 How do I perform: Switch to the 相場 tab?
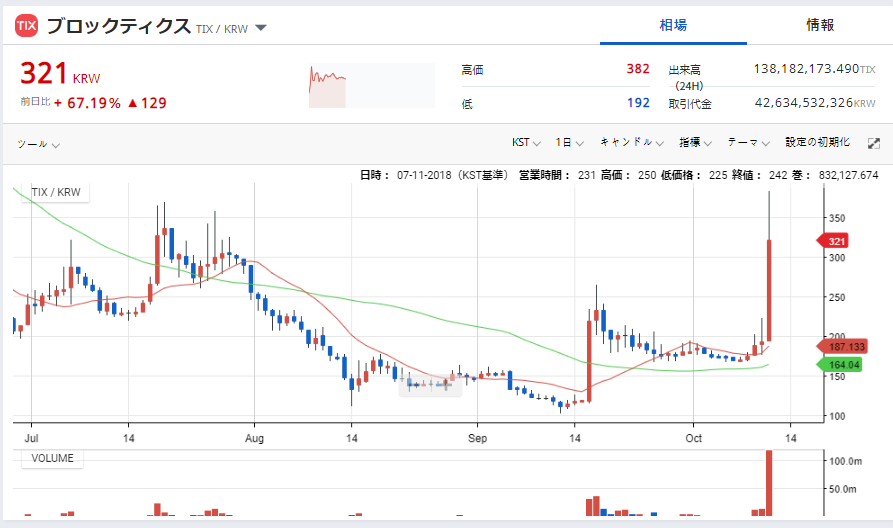(673, 25)
